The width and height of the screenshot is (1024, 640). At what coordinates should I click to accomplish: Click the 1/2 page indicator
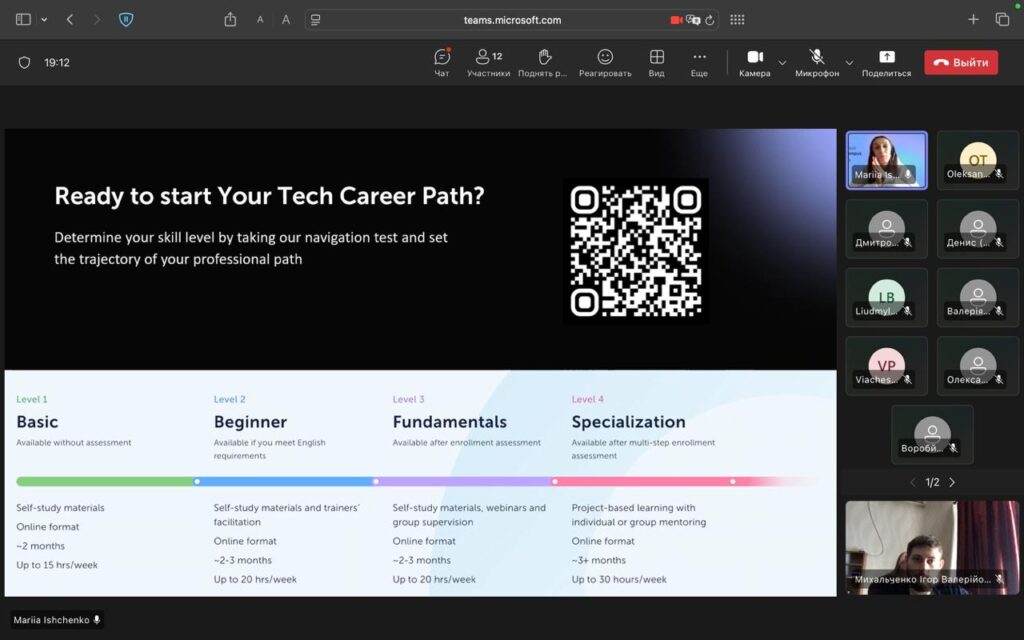point(932,483)
